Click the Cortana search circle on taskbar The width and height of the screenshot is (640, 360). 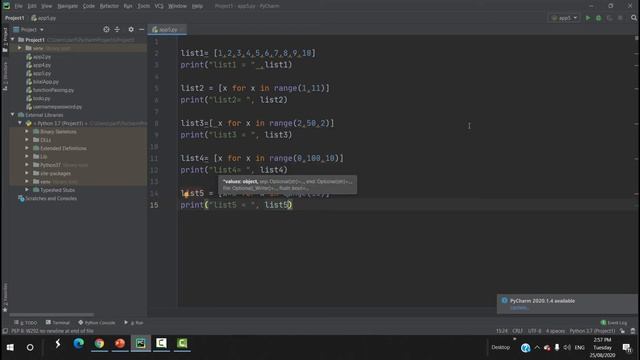click(x=30, y=347)
